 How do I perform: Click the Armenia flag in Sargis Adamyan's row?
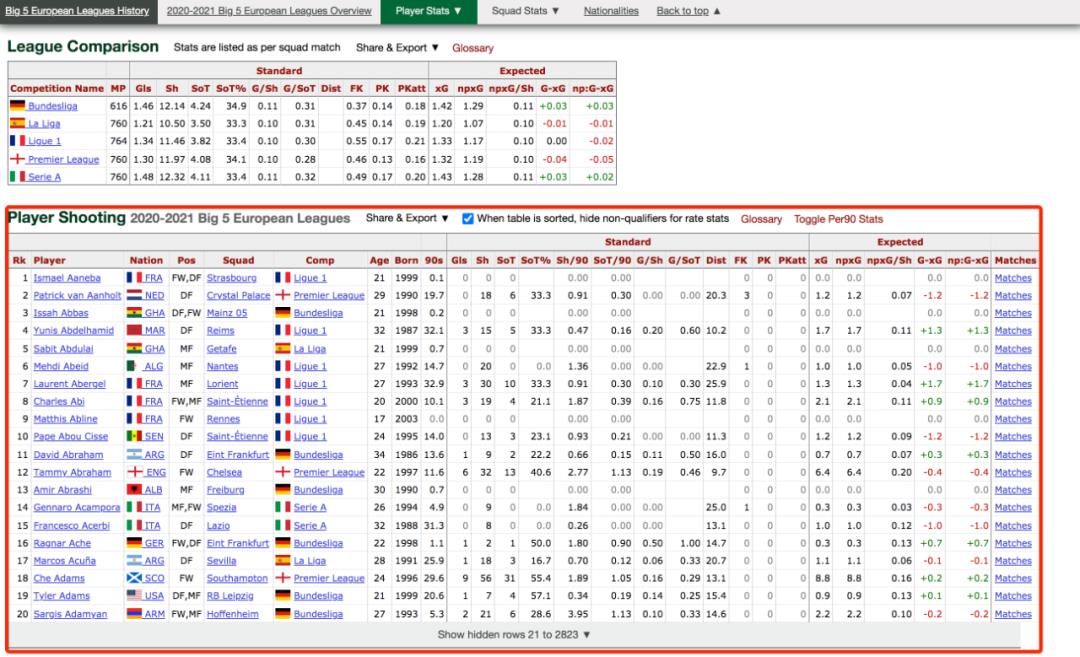[x=134, y=613]
